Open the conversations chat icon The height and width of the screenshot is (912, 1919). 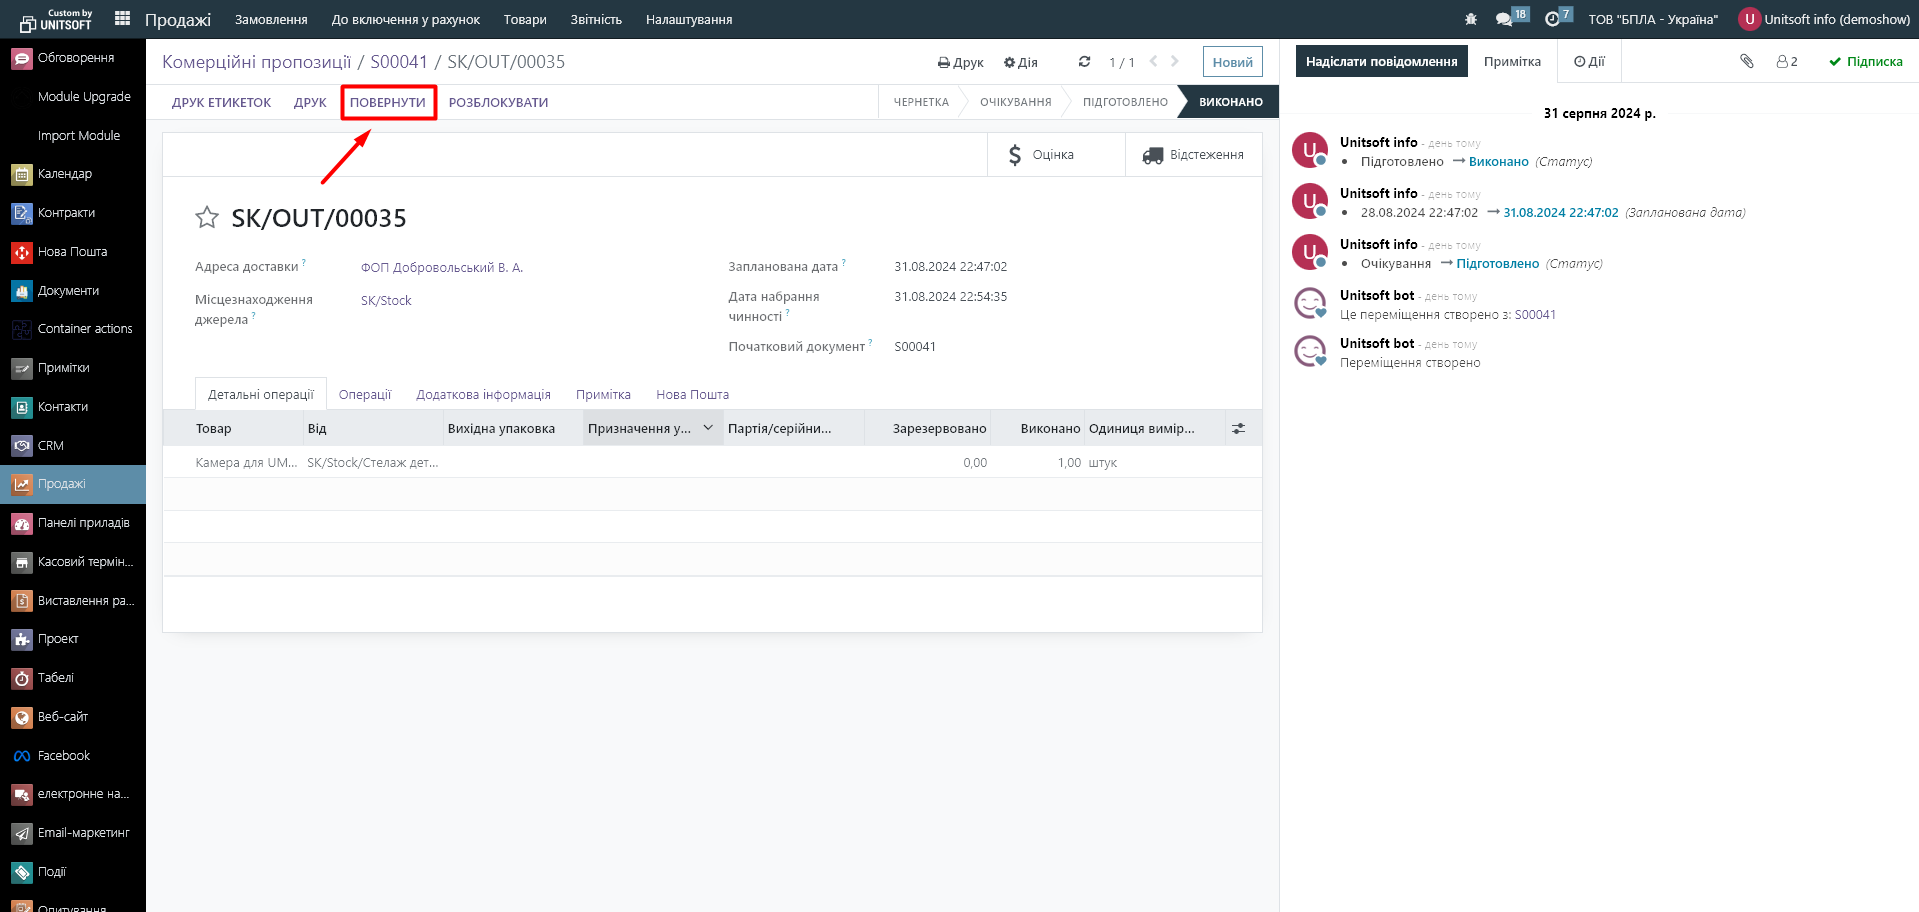(1504, 19)
